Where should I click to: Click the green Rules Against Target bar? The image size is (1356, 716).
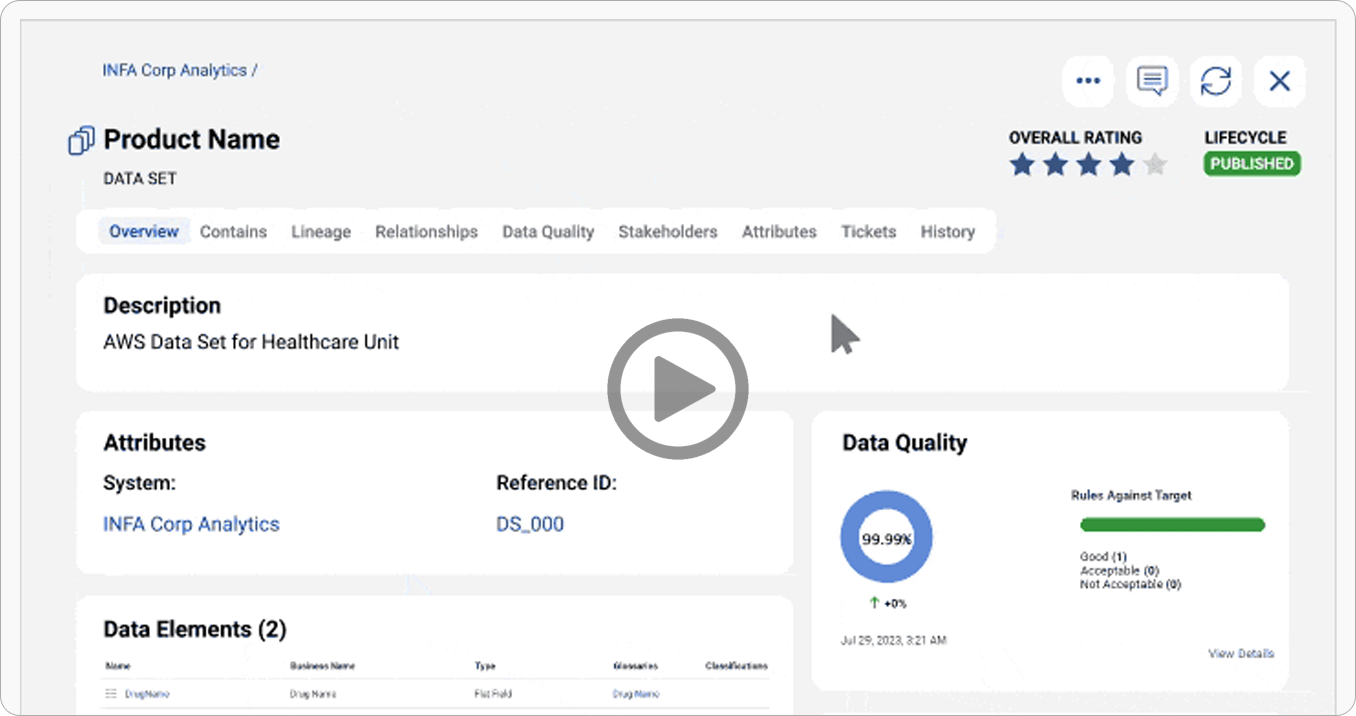[1172, 525]
